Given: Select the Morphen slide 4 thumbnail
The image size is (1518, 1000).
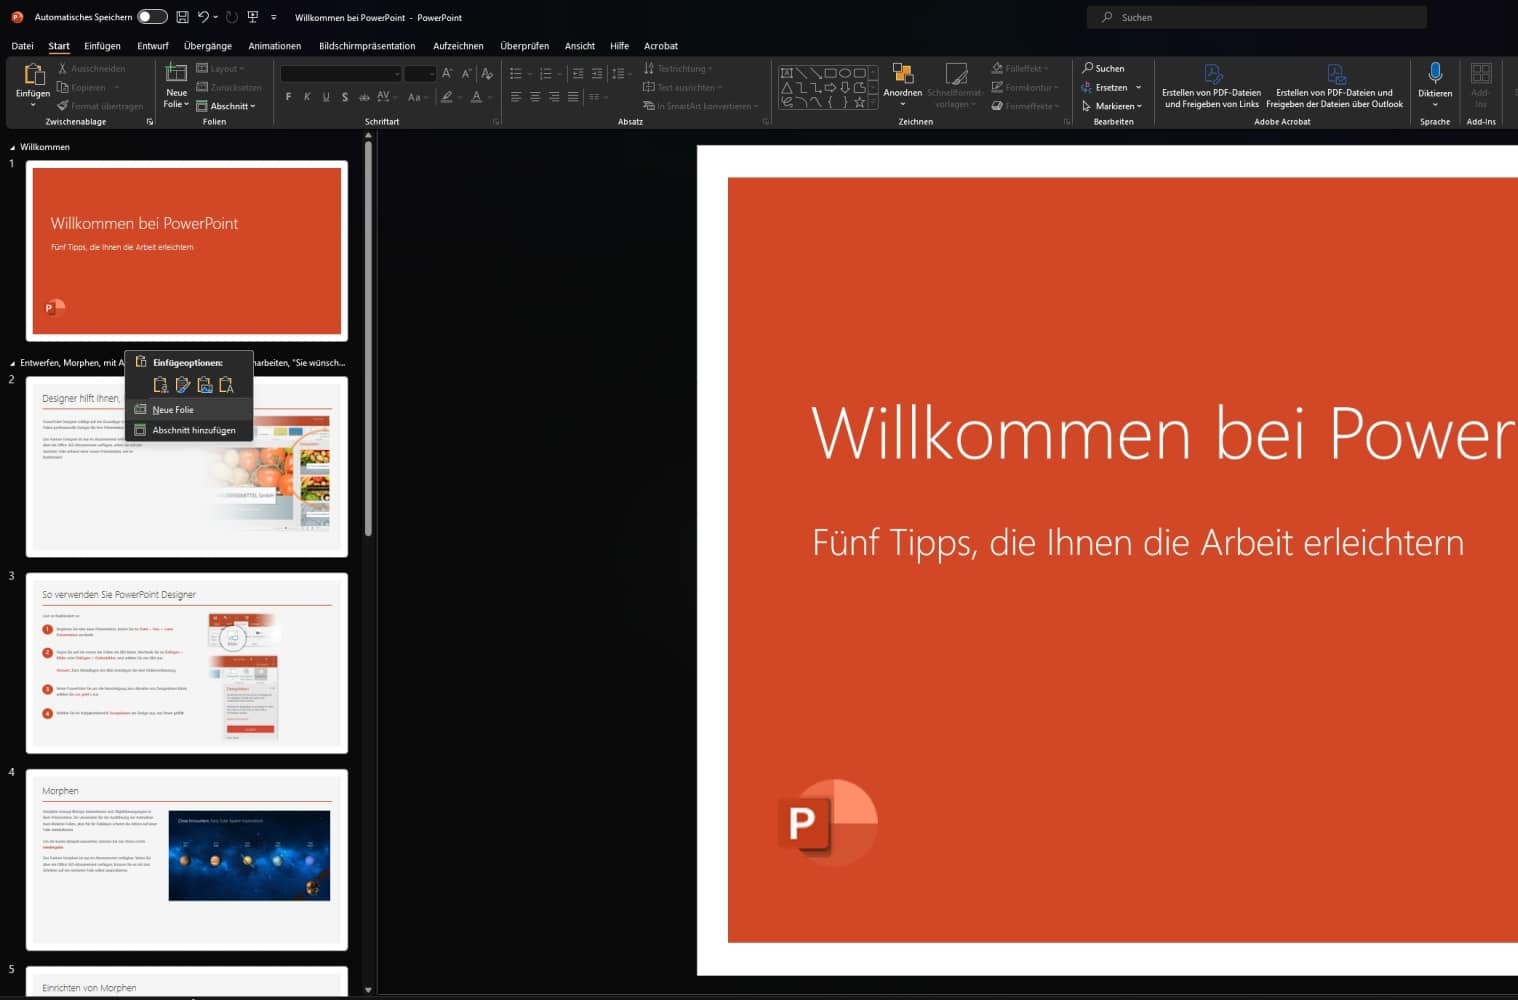Looking at the screenshot, I should click(x=187, y=859).
